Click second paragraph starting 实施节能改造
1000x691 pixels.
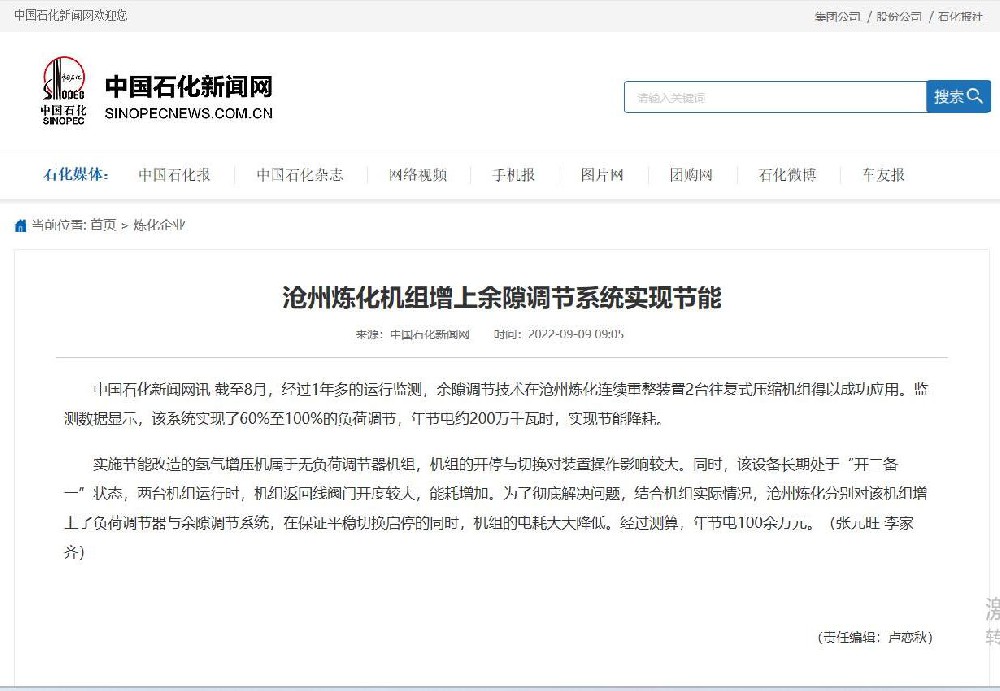(x=495, y=508)
